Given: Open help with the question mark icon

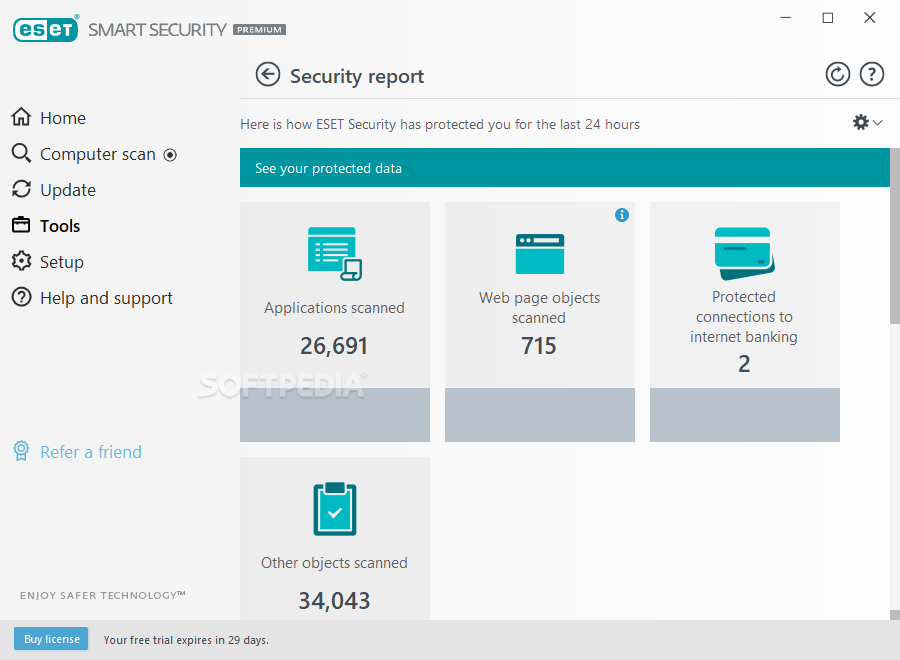Looking at the screenshot, I should (871, 75).
